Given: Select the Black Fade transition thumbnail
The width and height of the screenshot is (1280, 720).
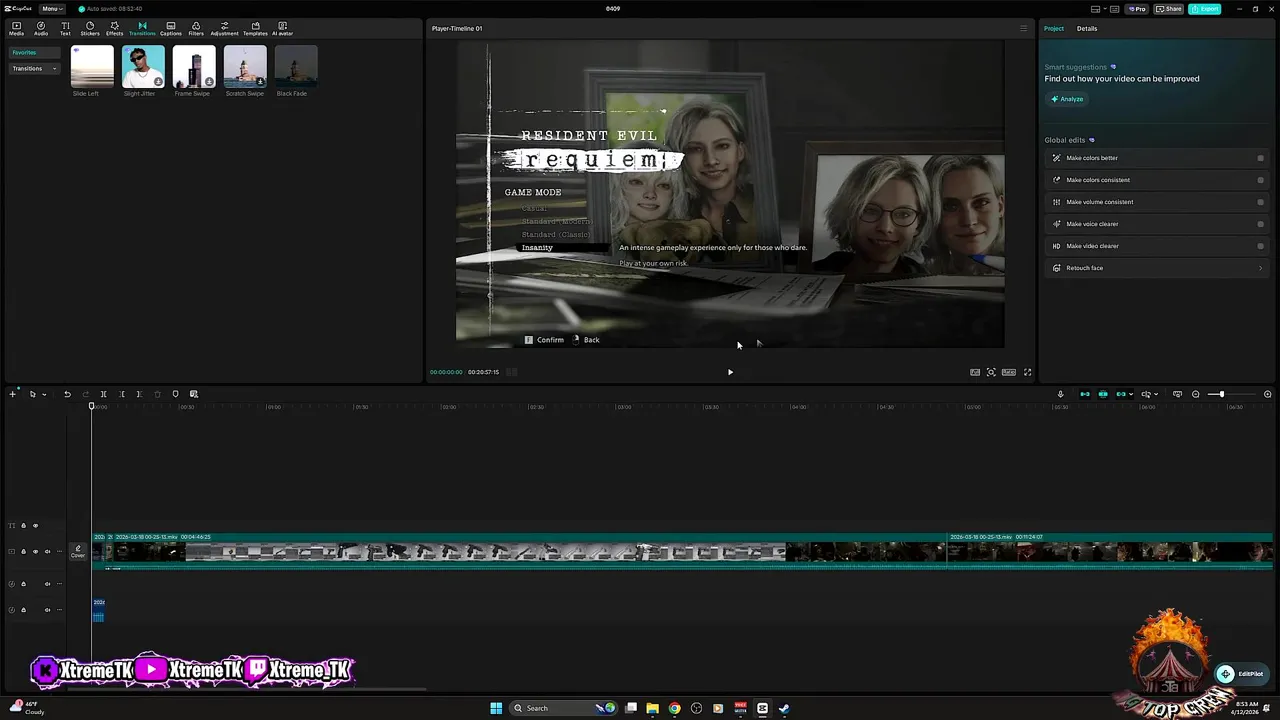Looking at the screenshot, I should pos(296,67).
